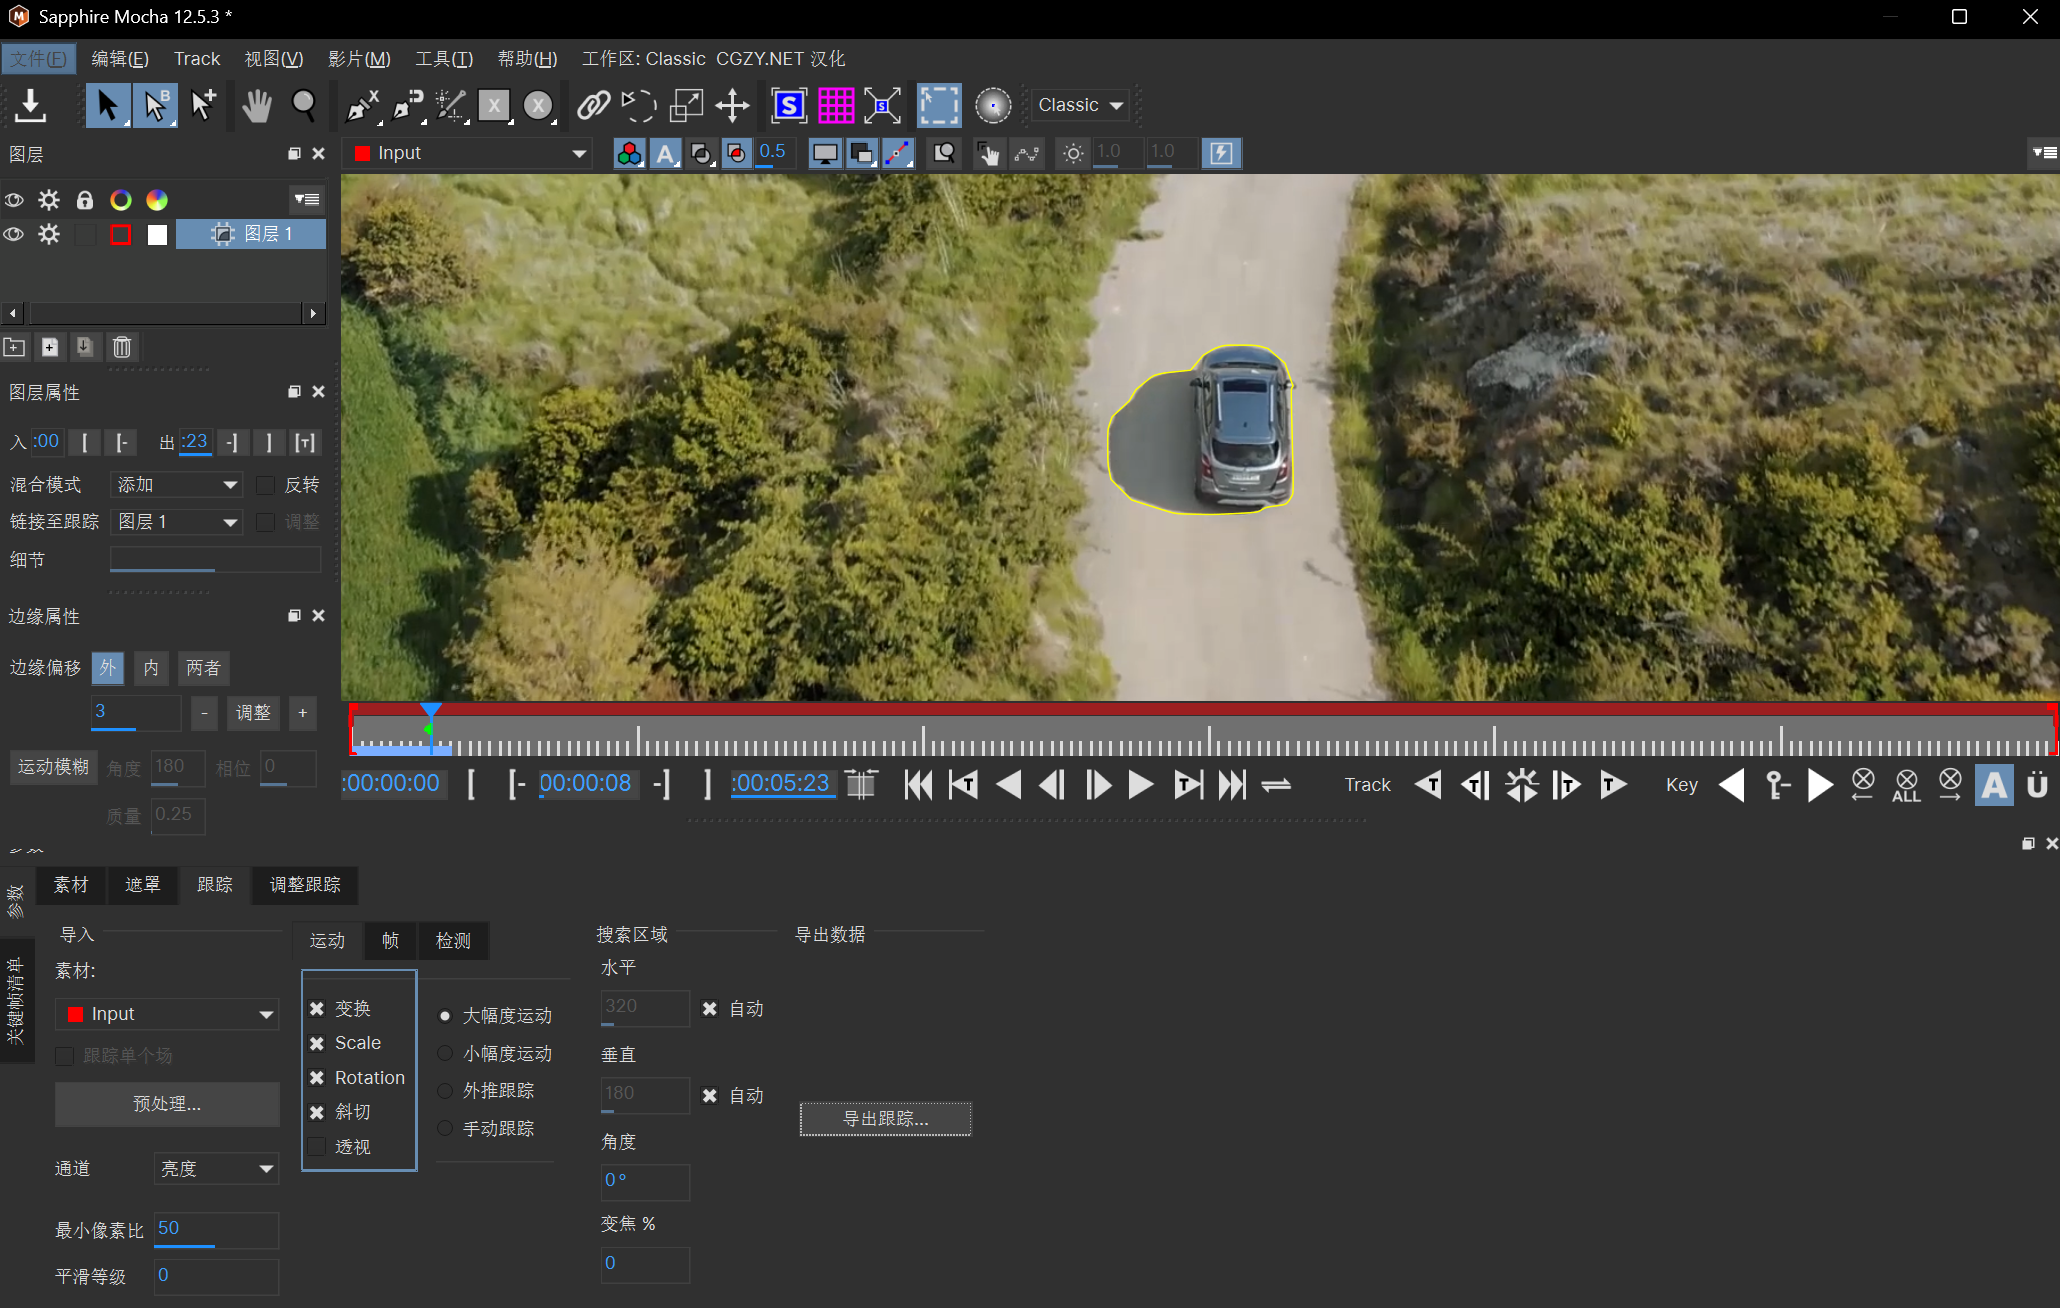The image size is (2060, 1308).
Task: Select 小幅度运动 radio option
Action: point(445,1053)
